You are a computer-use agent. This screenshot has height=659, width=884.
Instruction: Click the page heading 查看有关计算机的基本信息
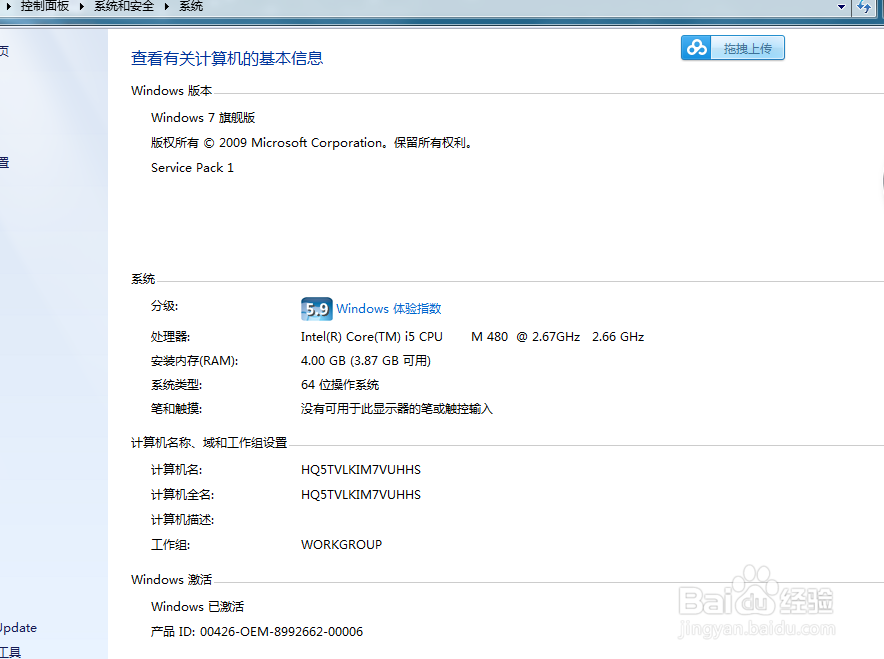[x=227, y=59]
